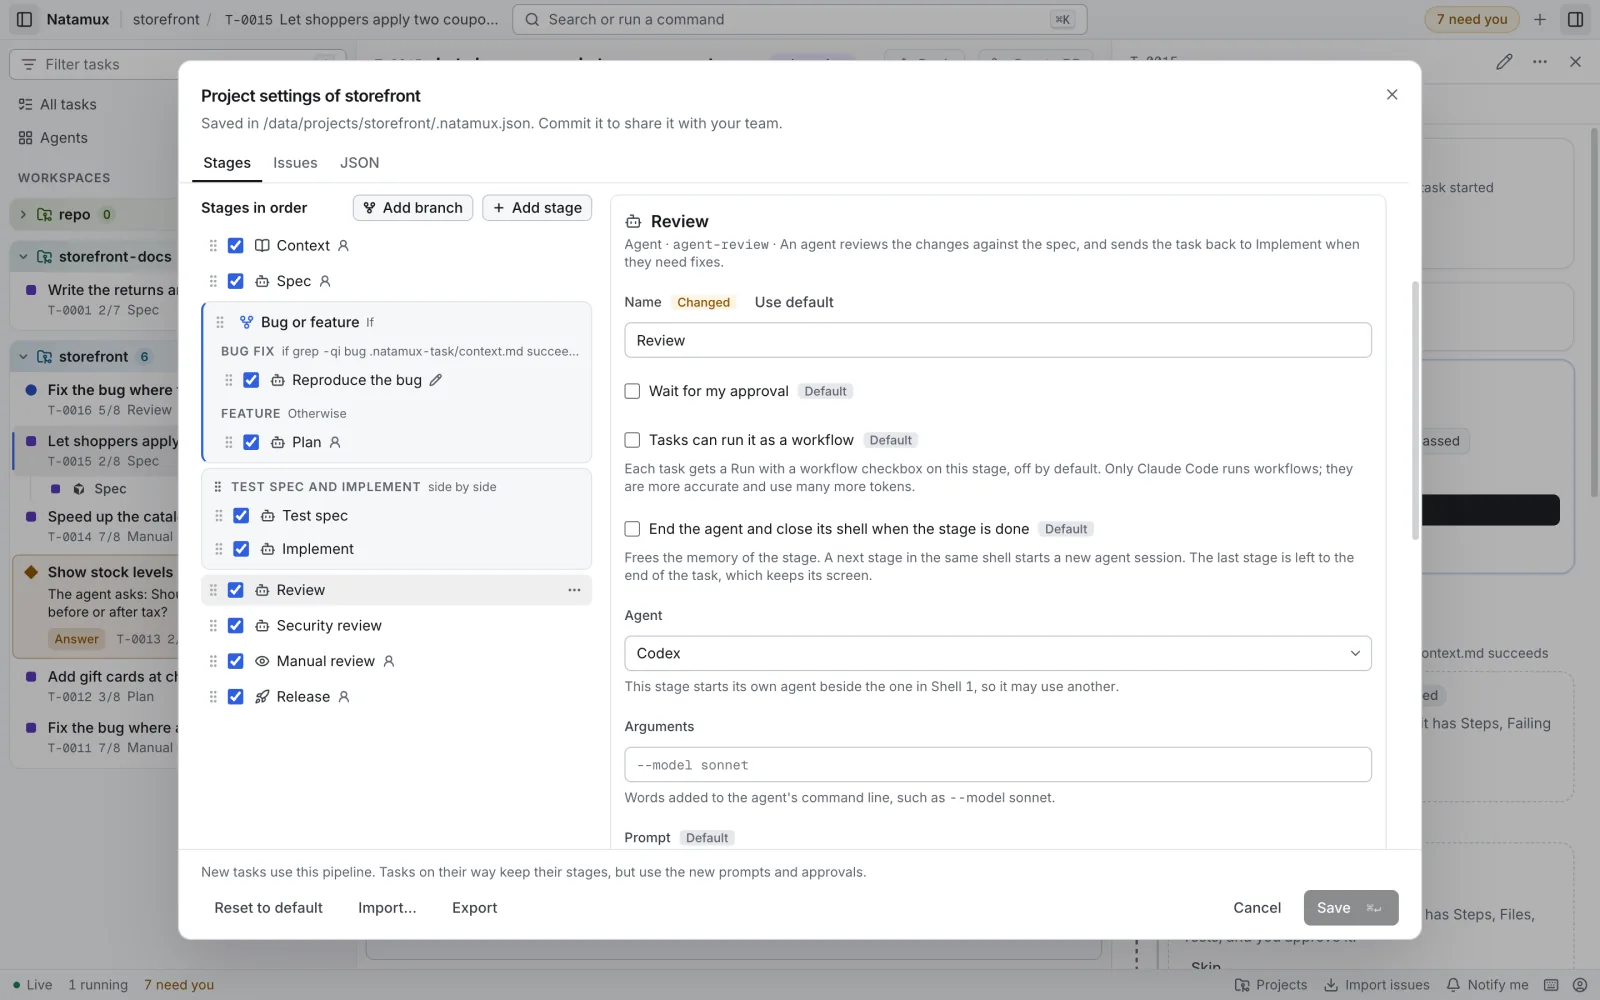Screen dimensions: 1600x1000
Task: Click the drag handle of Release stage
Action: (x=213, y=697)
